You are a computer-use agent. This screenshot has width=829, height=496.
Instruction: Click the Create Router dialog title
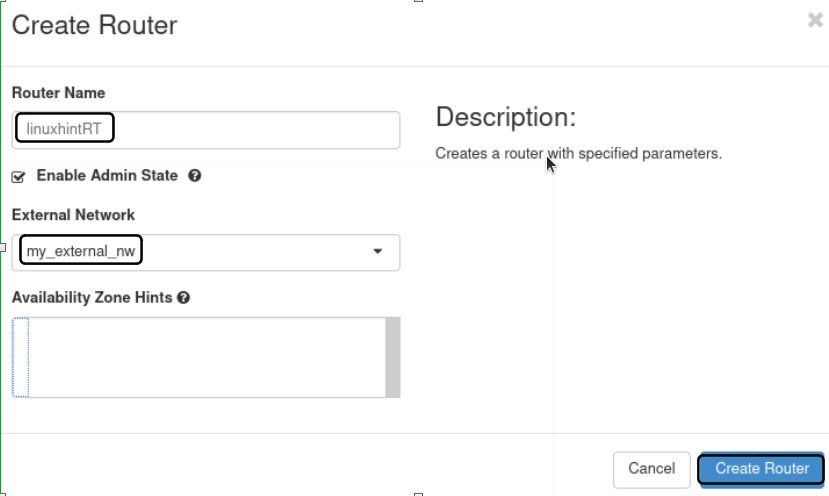tap(94, 25)
